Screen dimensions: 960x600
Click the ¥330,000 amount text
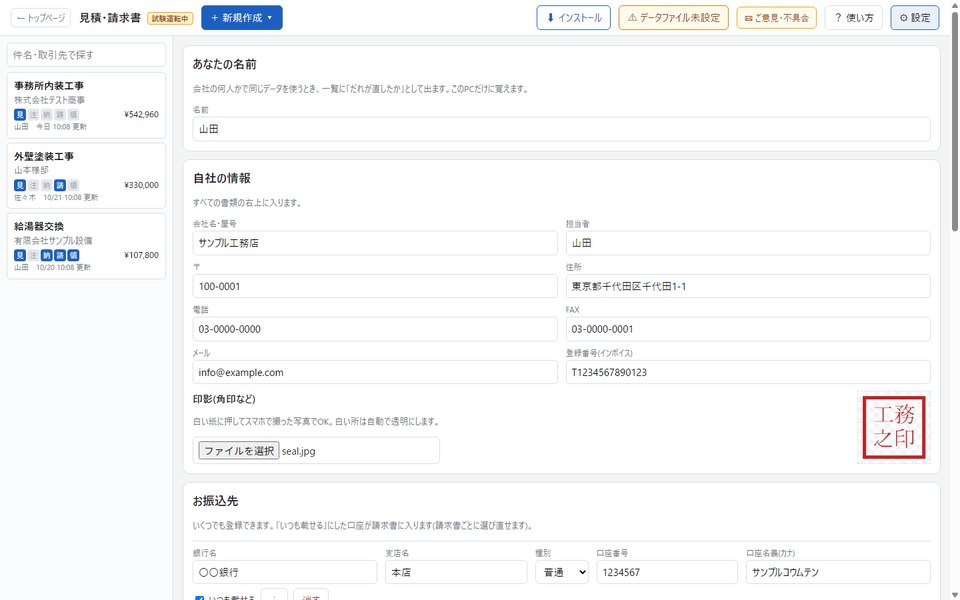coord(141,185)
